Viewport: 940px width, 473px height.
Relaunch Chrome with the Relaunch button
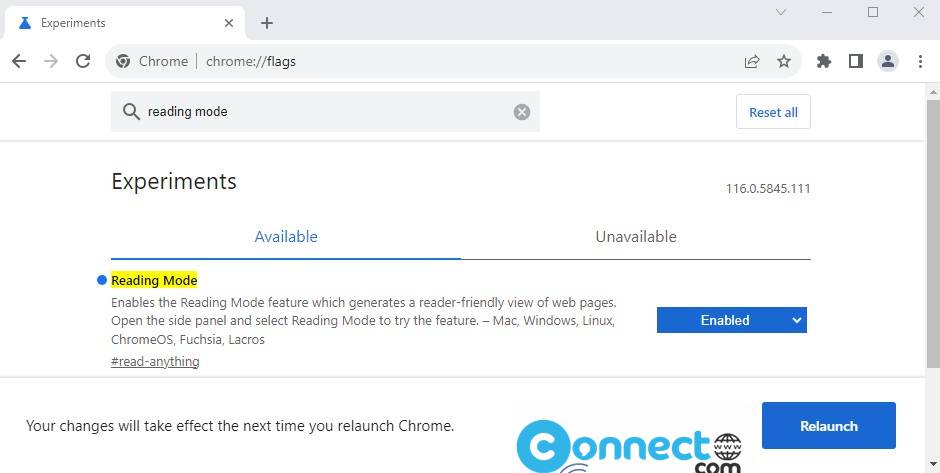tap(828, 426)
